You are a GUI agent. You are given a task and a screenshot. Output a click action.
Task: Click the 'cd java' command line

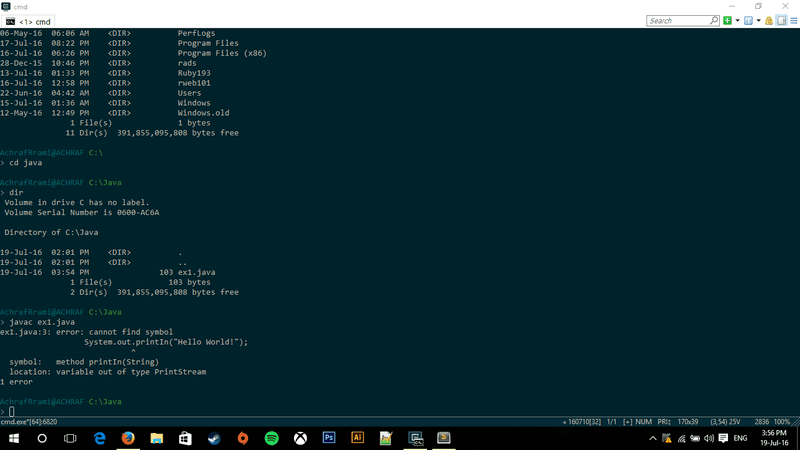pos(26,163)
